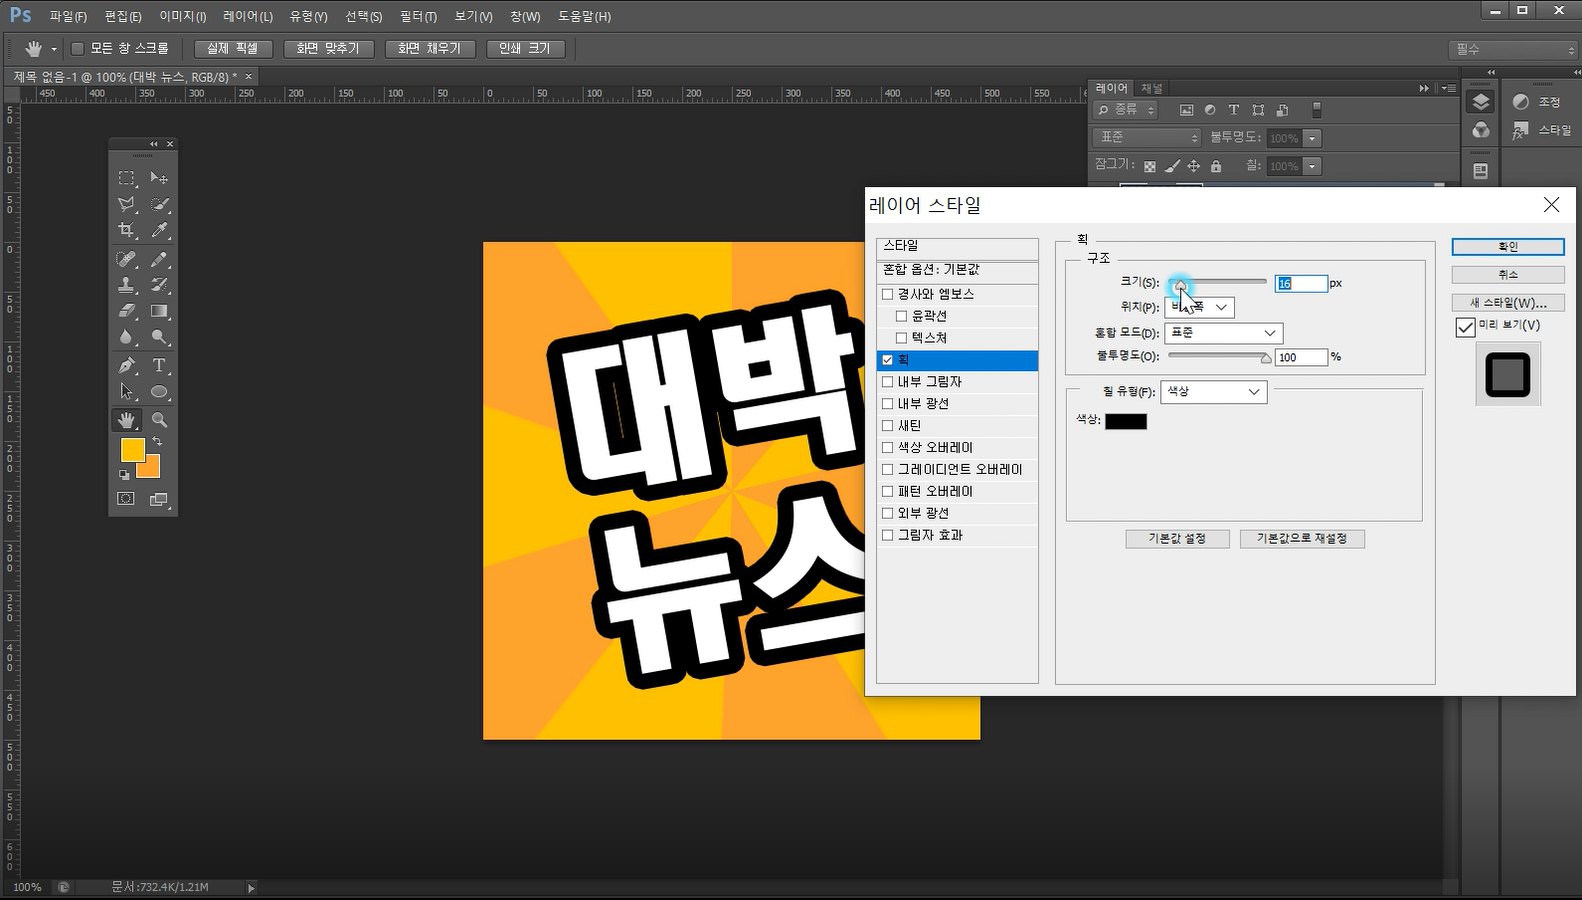Open the 파일(F) menu

(x=68, y=17)
